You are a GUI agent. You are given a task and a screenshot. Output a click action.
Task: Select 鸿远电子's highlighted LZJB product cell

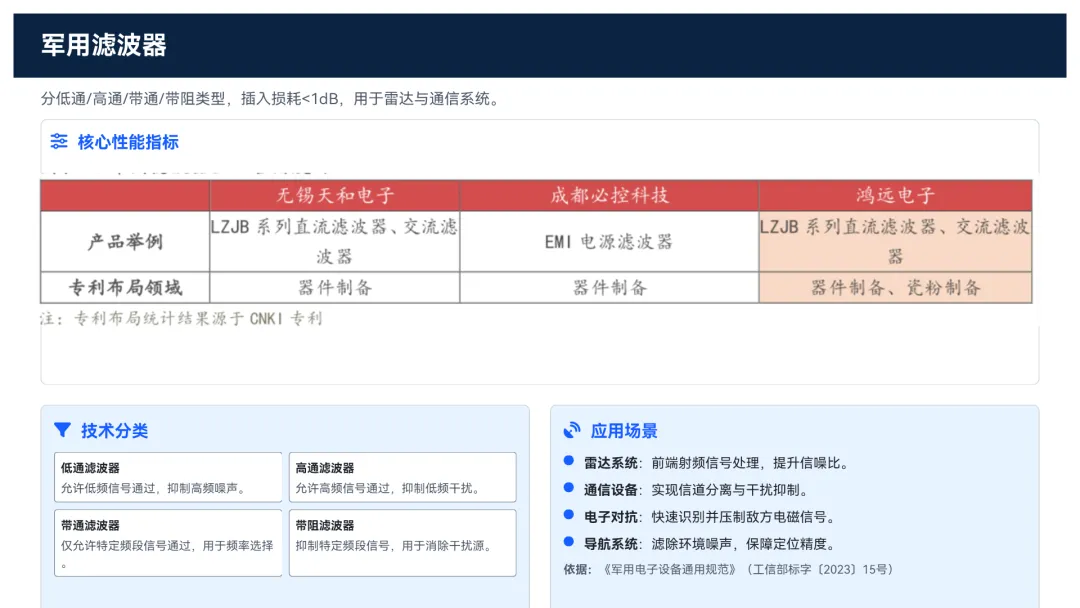(895, 242)
